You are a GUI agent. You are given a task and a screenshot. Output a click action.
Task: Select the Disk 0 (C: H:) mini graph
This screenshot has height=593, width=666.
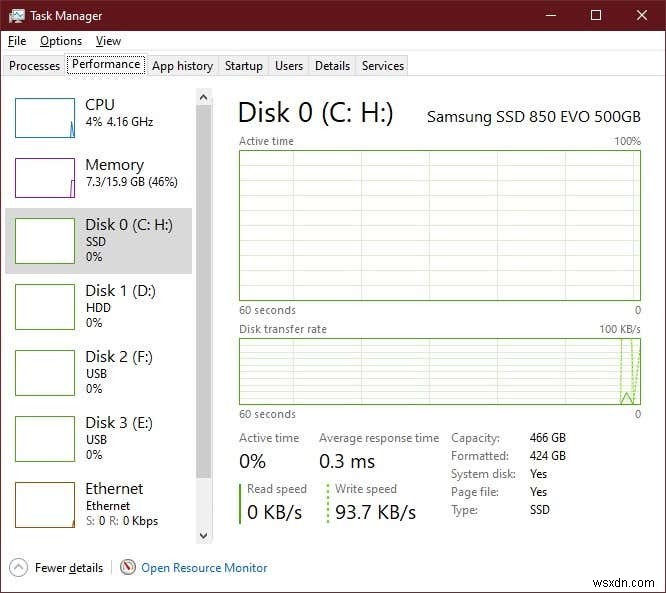45,241
